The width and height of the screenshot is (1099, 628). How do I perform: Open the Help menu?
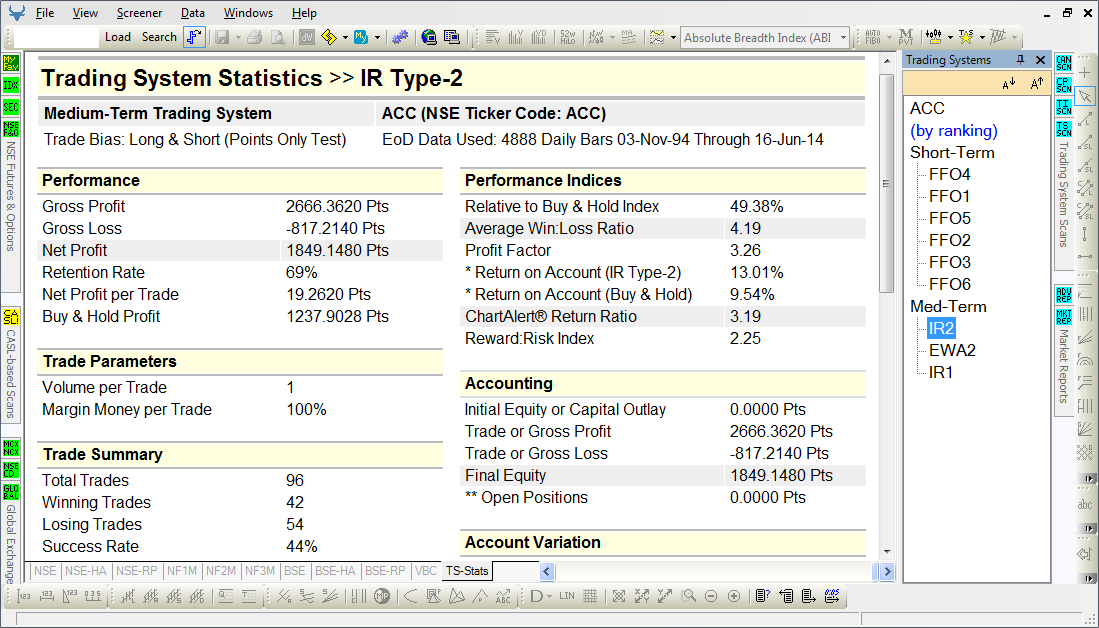point(304,13)
